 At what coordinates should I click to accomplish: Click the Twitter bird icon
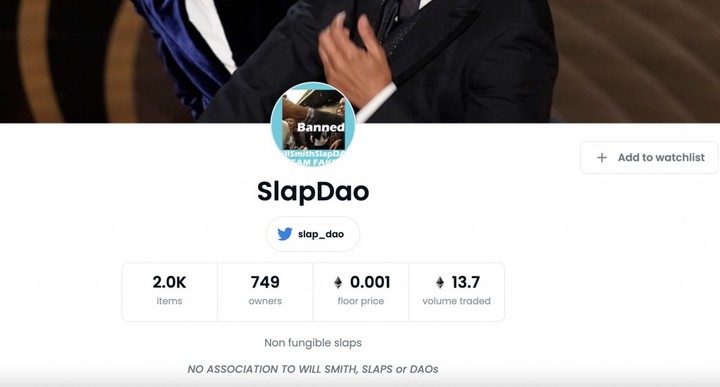point(285,234)
